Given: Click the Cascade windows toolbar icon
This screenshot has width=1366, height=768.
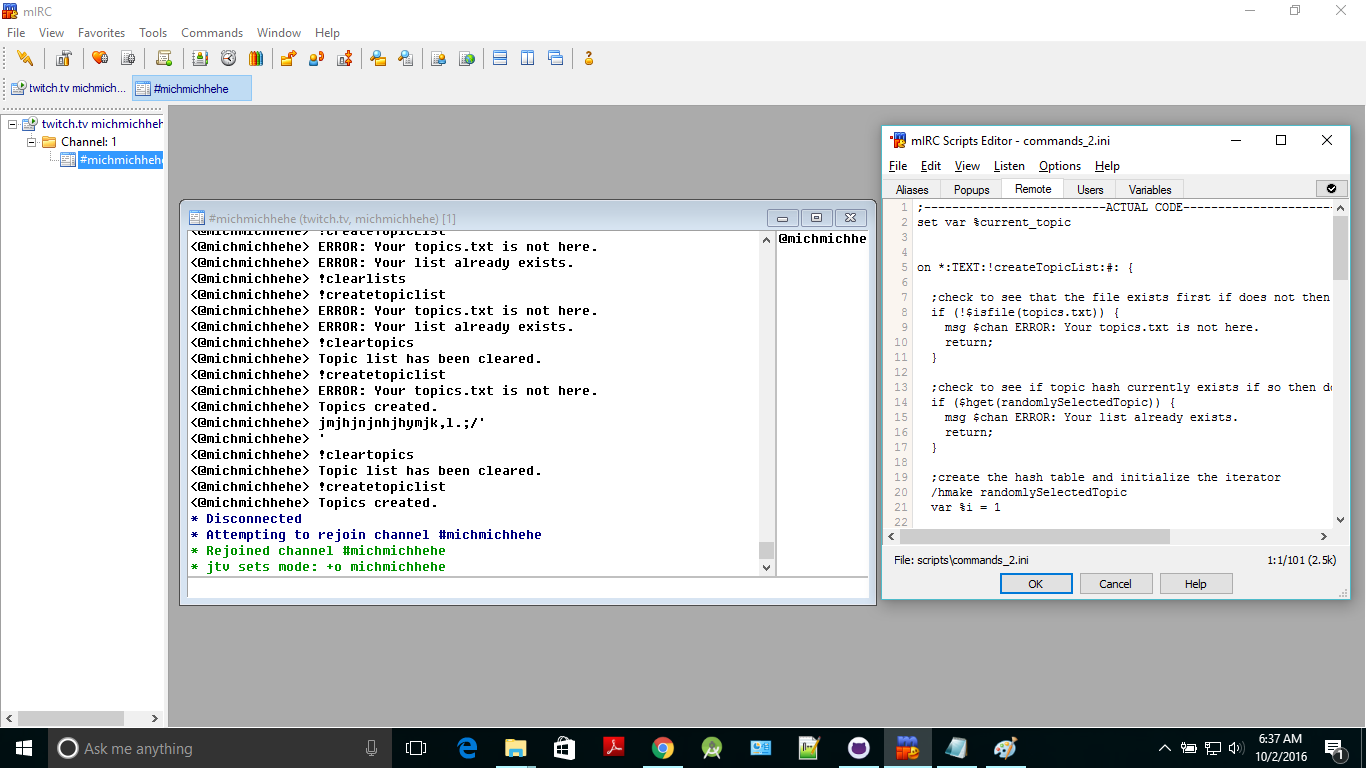Looking at the screenshot, I should 555,58.
